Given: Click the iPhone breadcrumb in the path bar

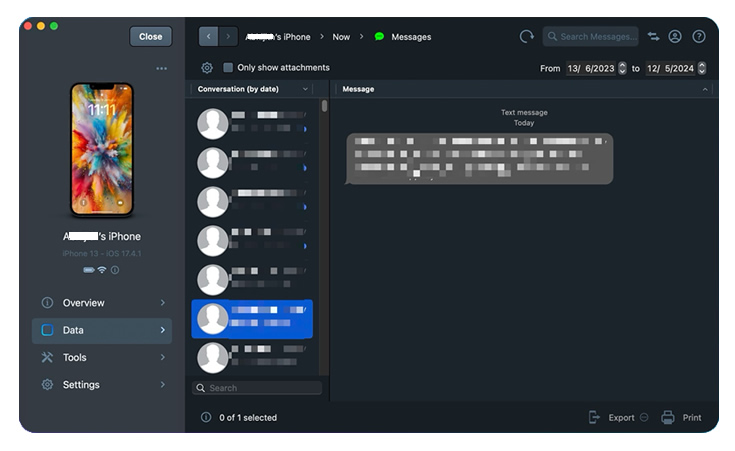Looking at the screenshot, I should (x=278, y=37).
